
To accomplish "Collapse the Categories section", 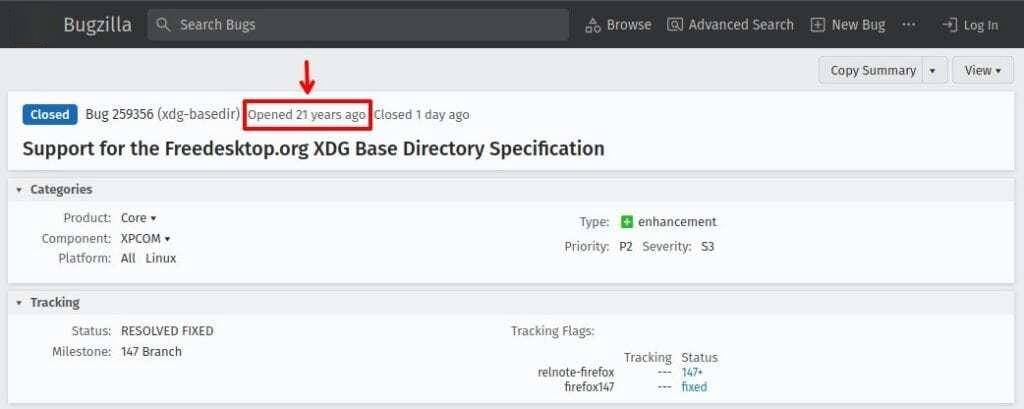I will (20, 189).
